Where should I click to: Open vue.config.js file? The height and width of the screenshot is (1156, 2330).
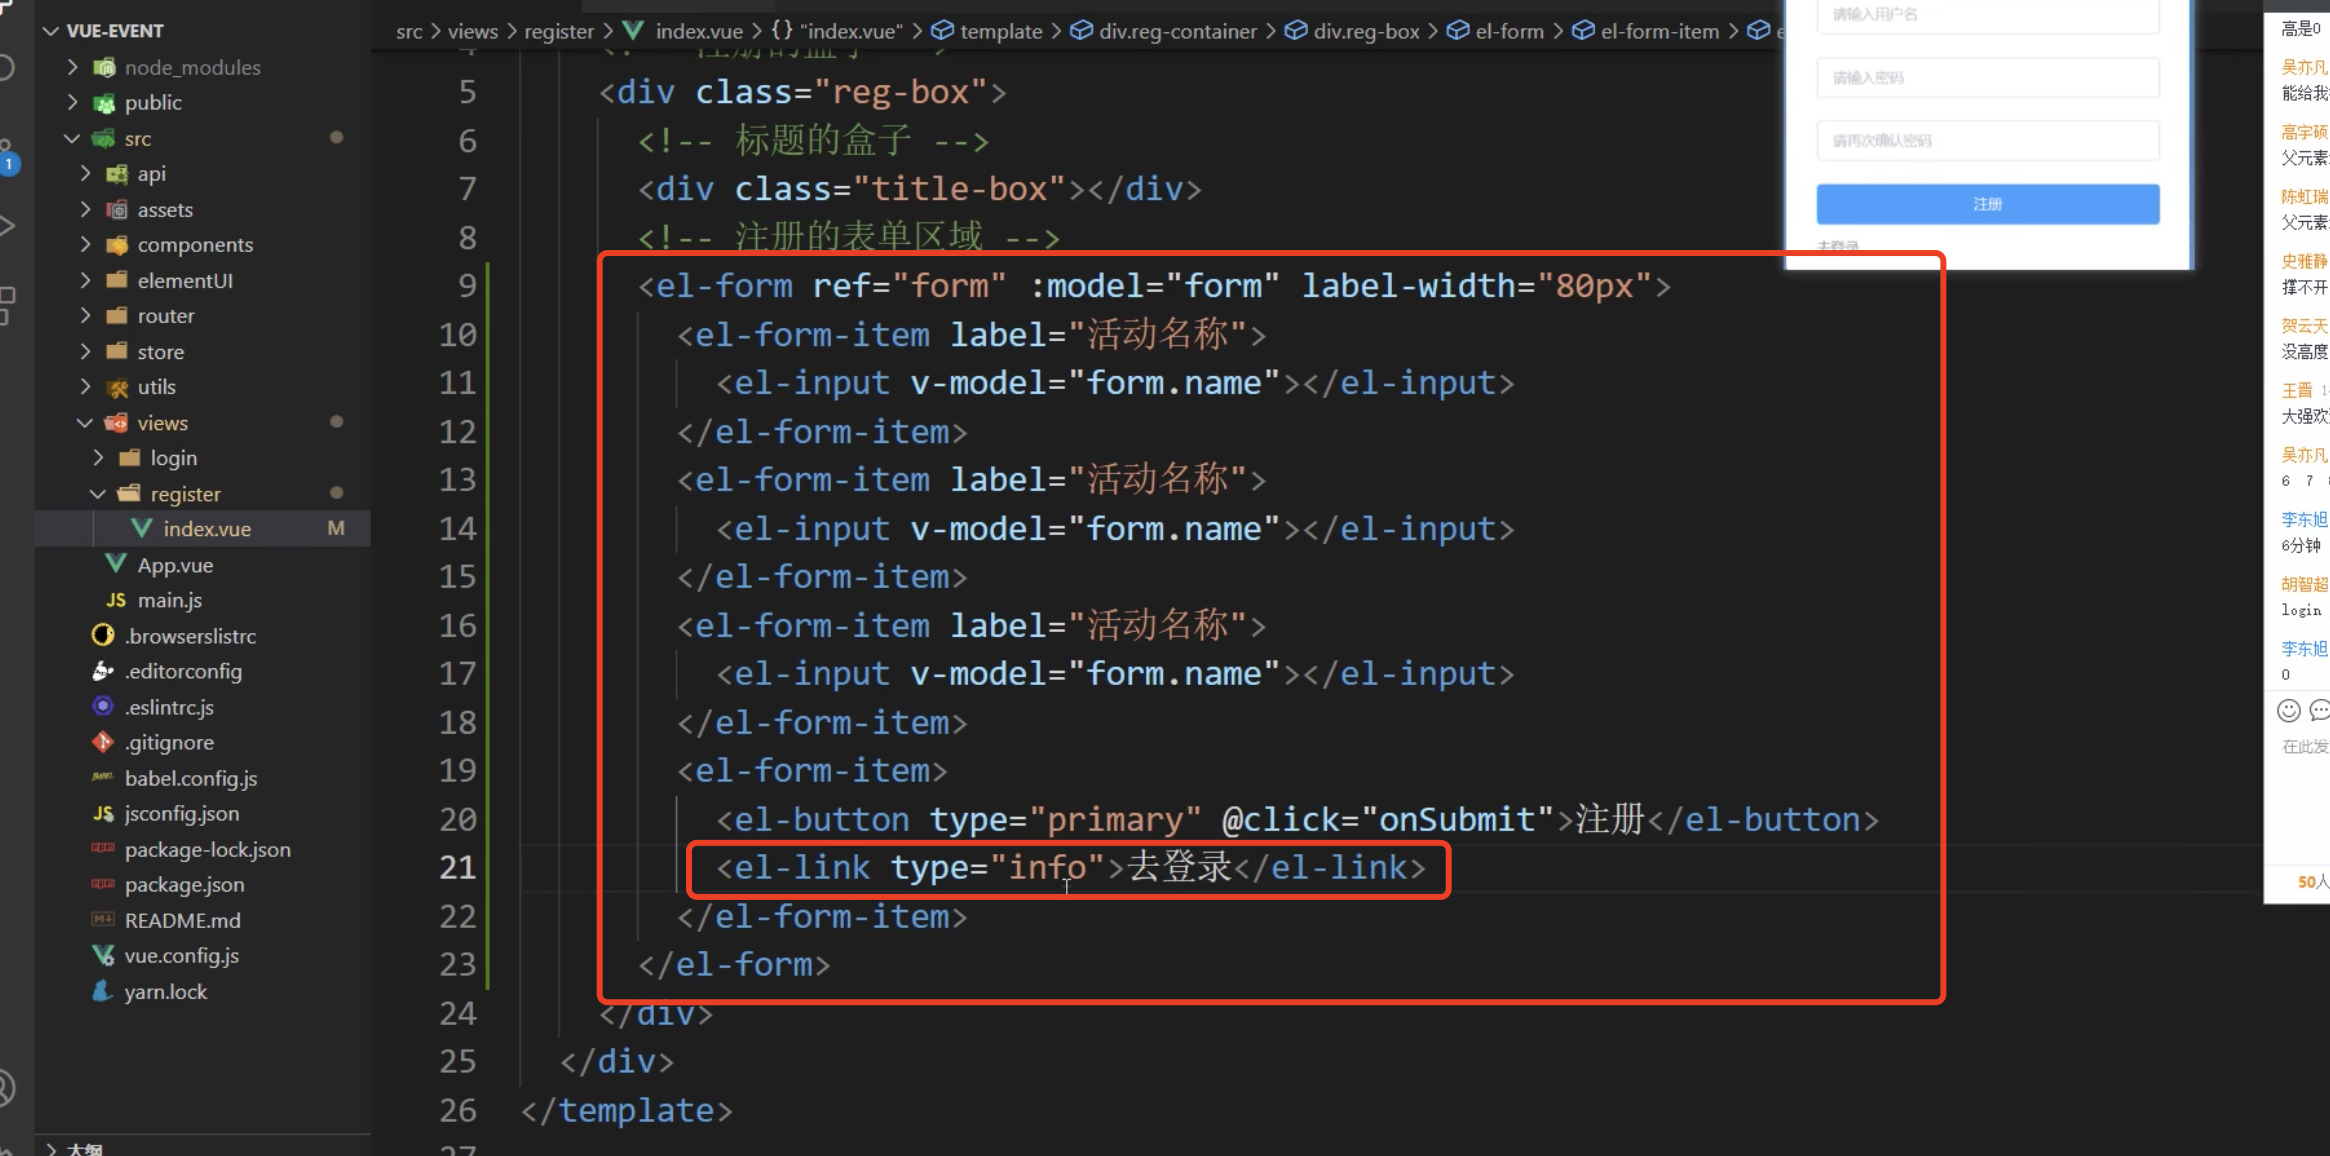181,955
